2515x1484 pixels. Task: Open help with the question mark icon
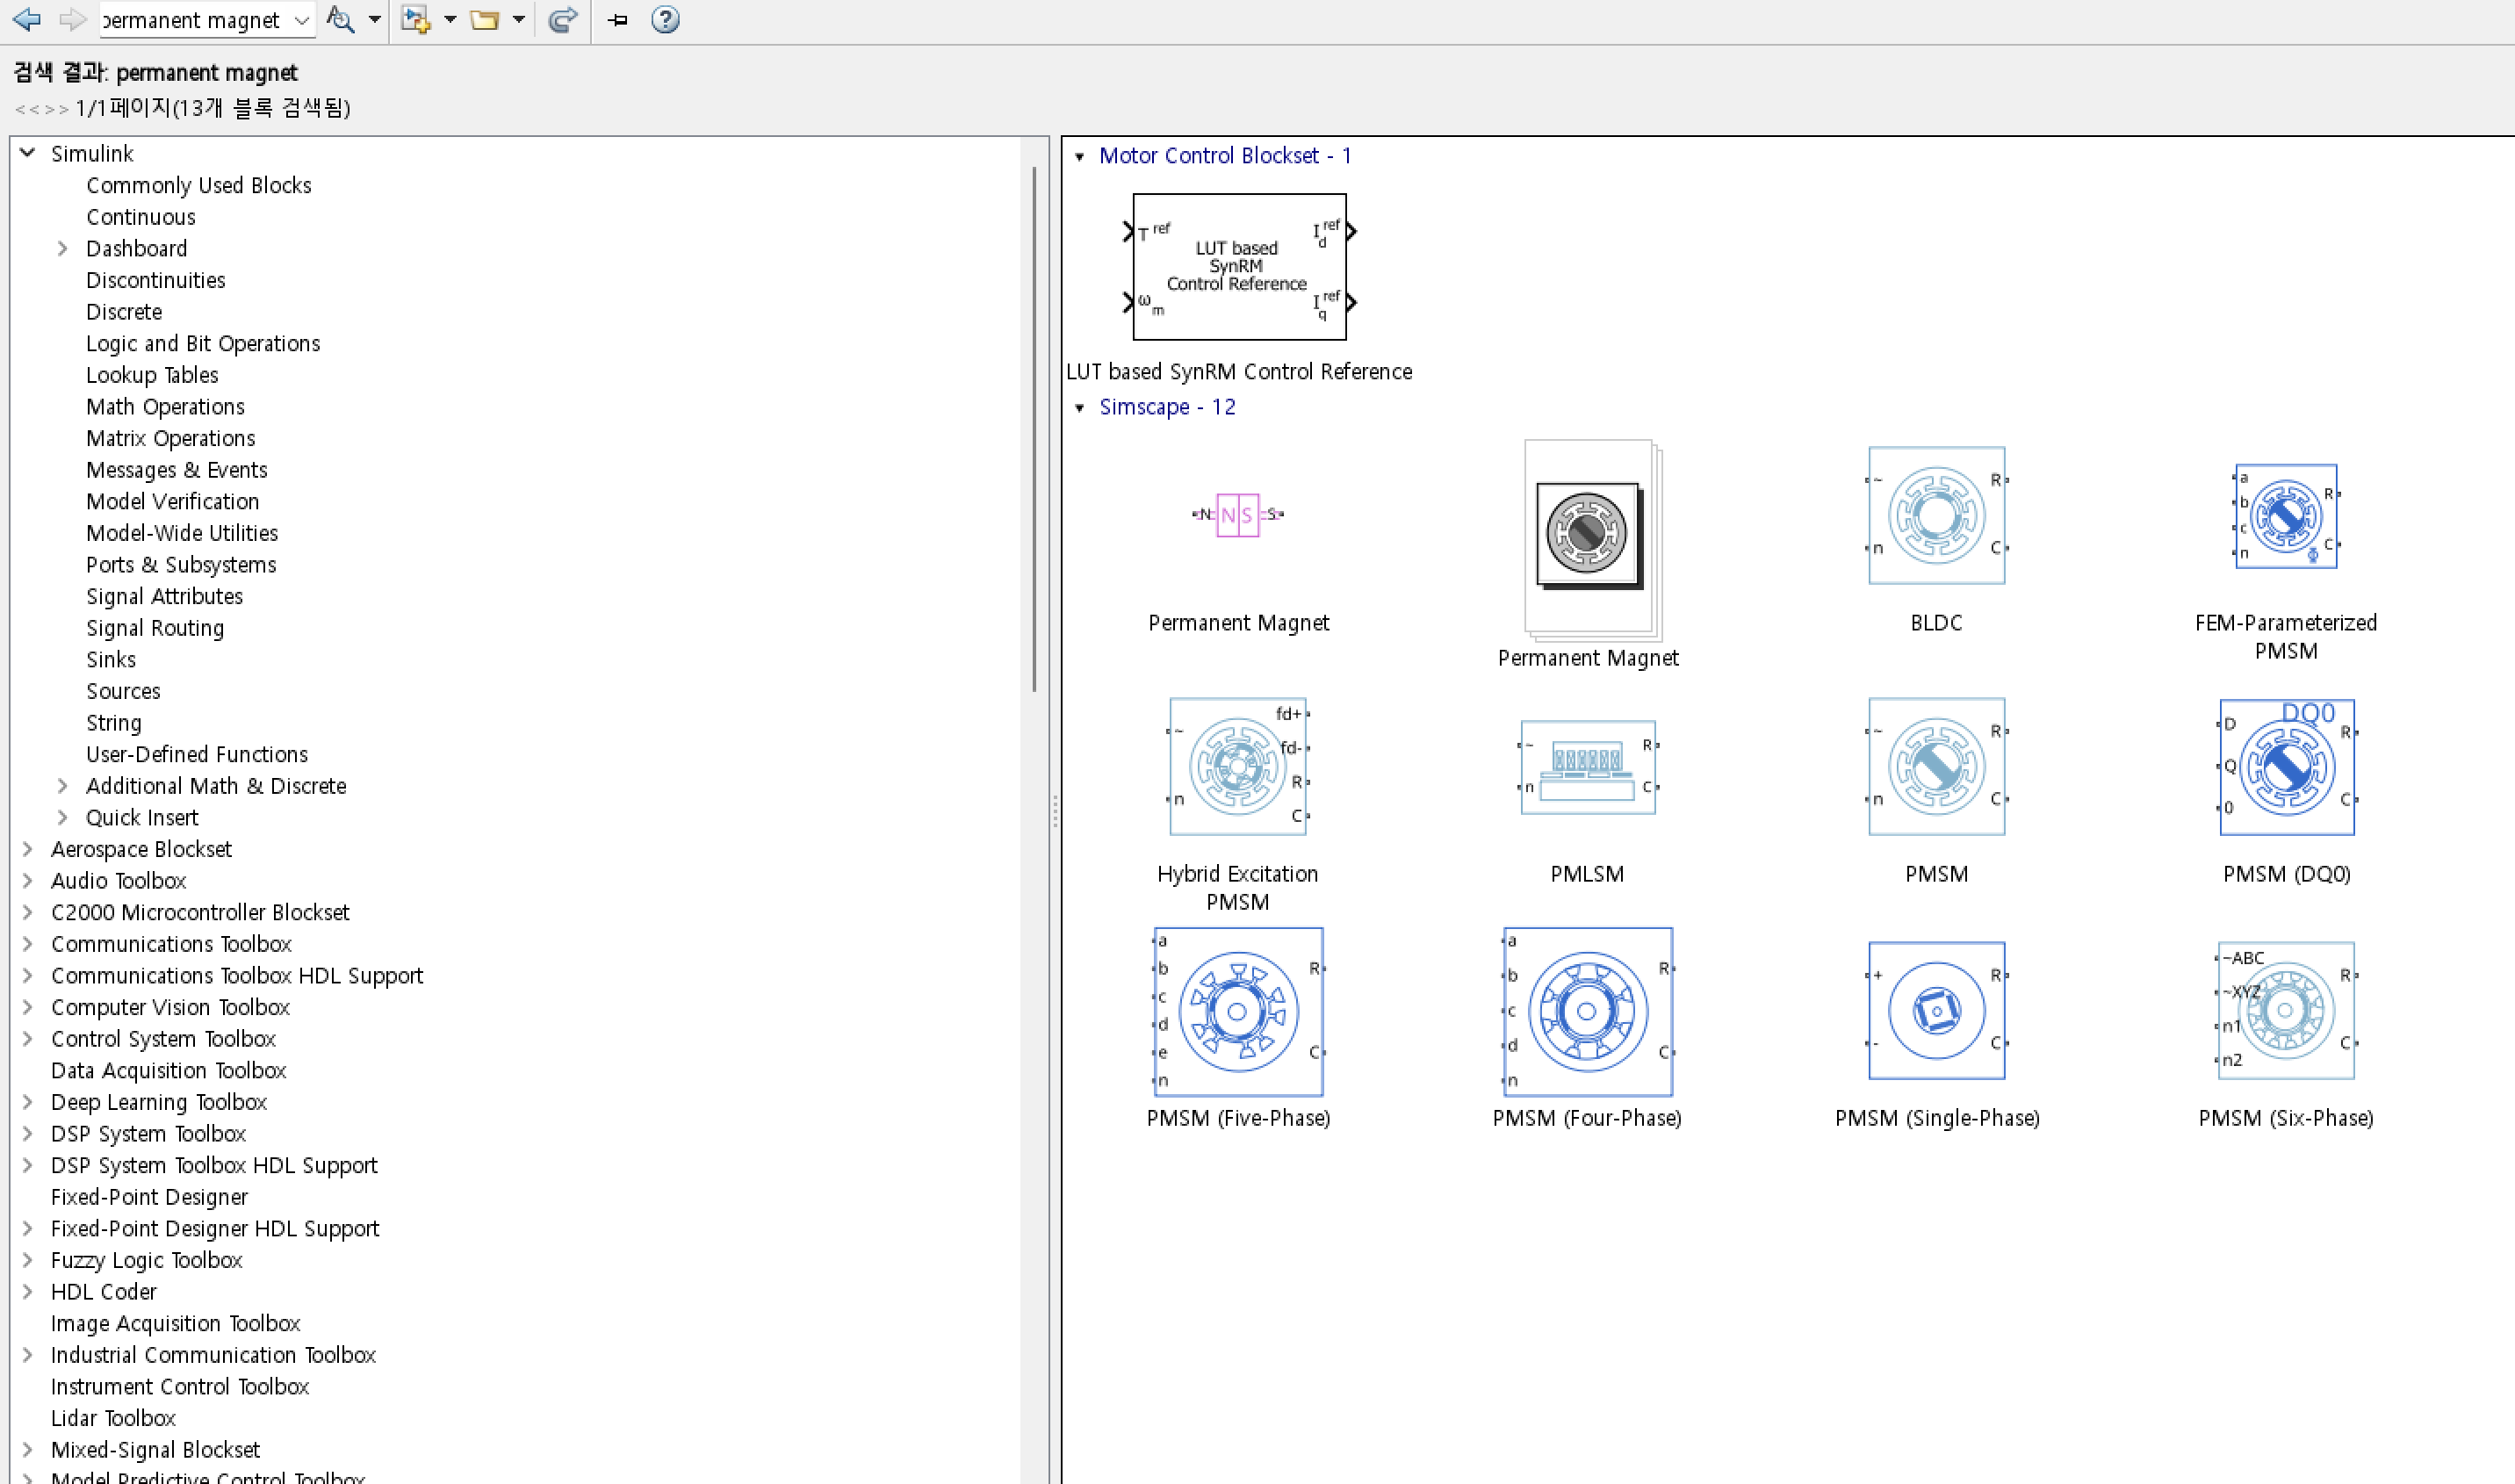tap(665, 19)
